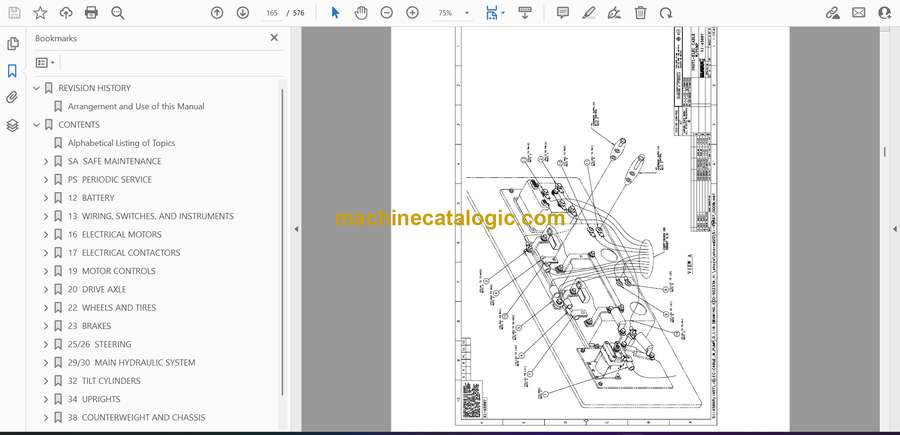
Task: Expand 25/26 STEERING bookmark
Action: [x=46, y=345]
